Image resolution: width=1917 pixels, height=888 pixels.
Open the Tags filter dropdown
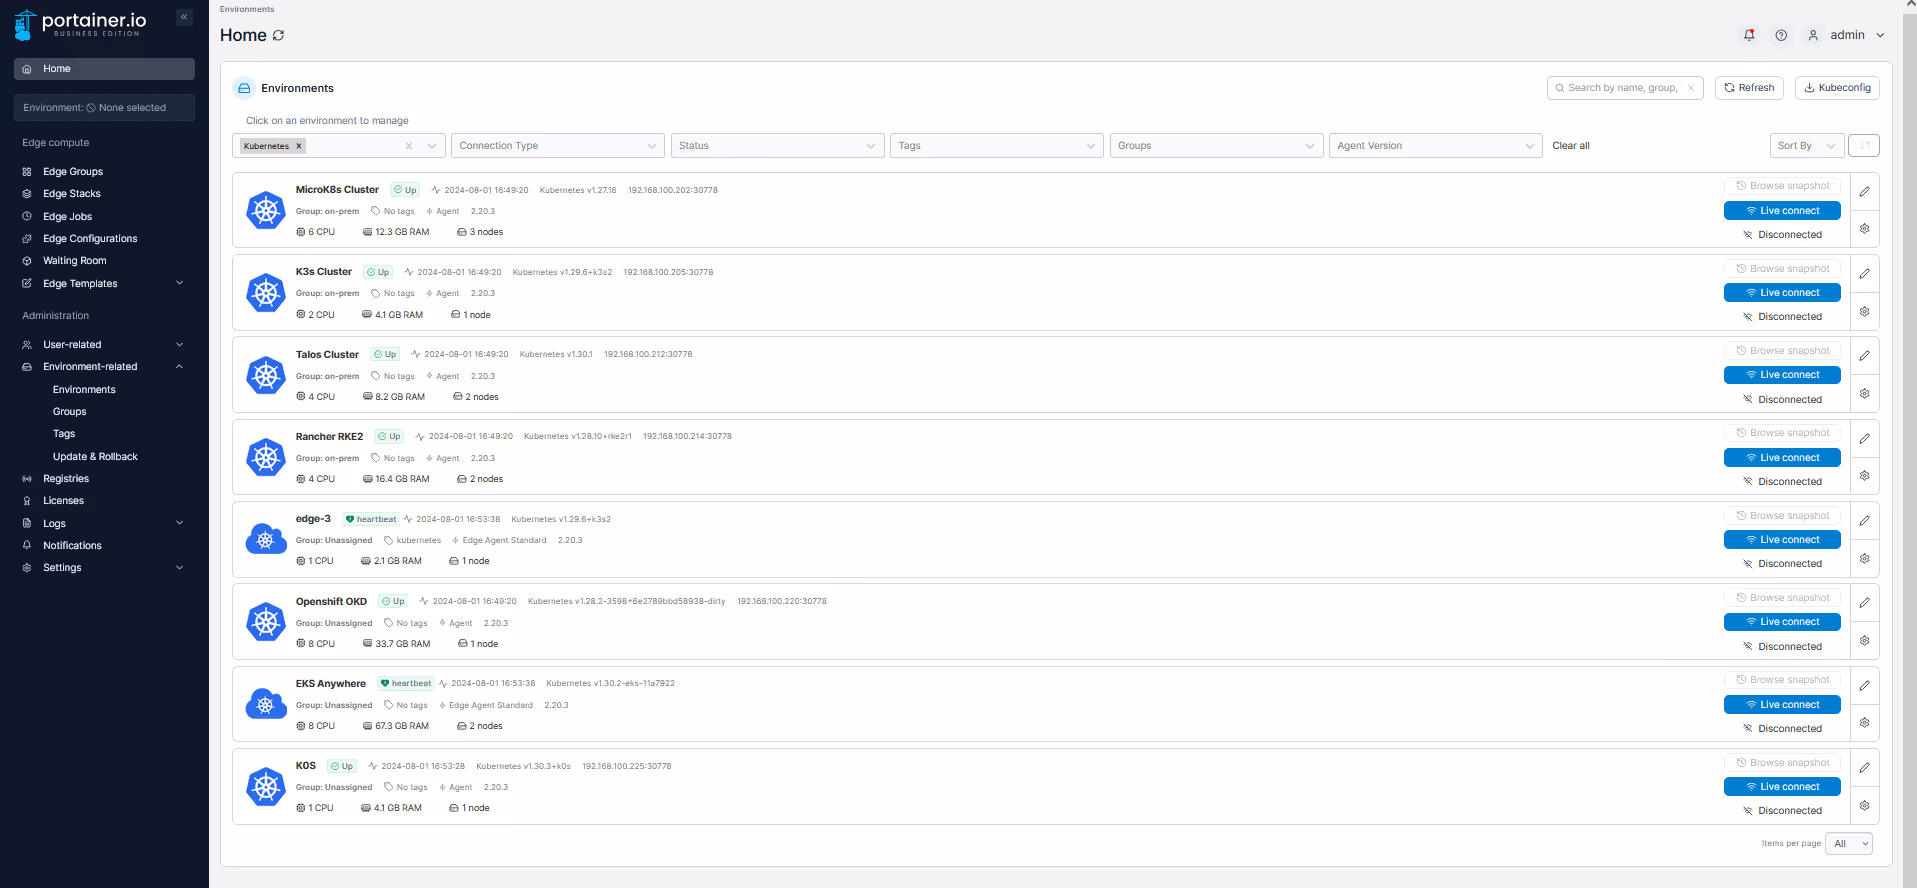[x=997, y=146]
